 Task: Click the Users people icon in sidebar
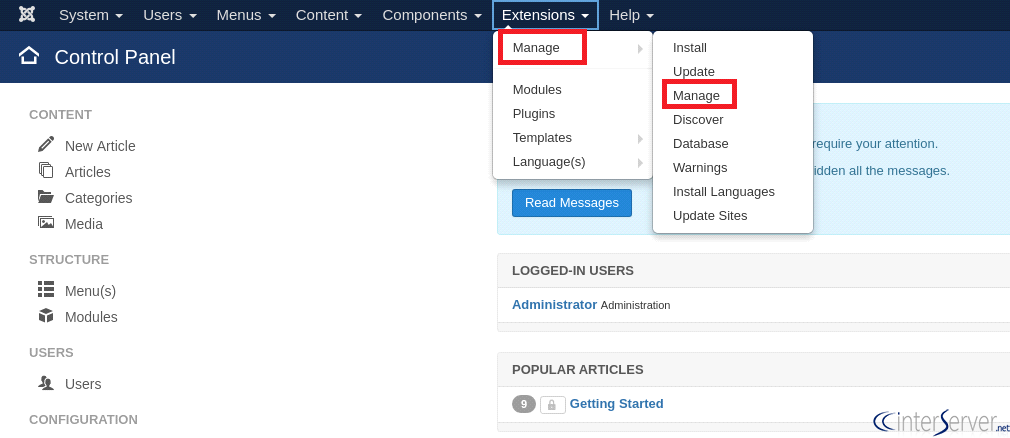pyautogui.click(x=46, y=383)
